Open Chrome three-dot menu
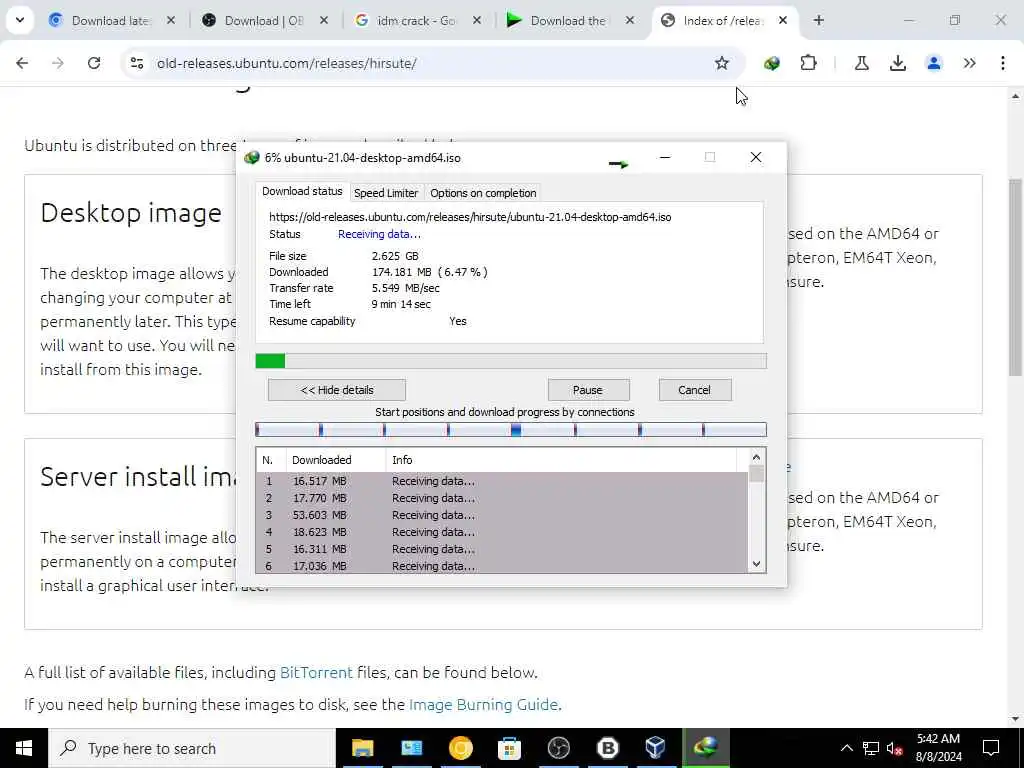The image size is (1024, 768). click(x=1002, y=63)
